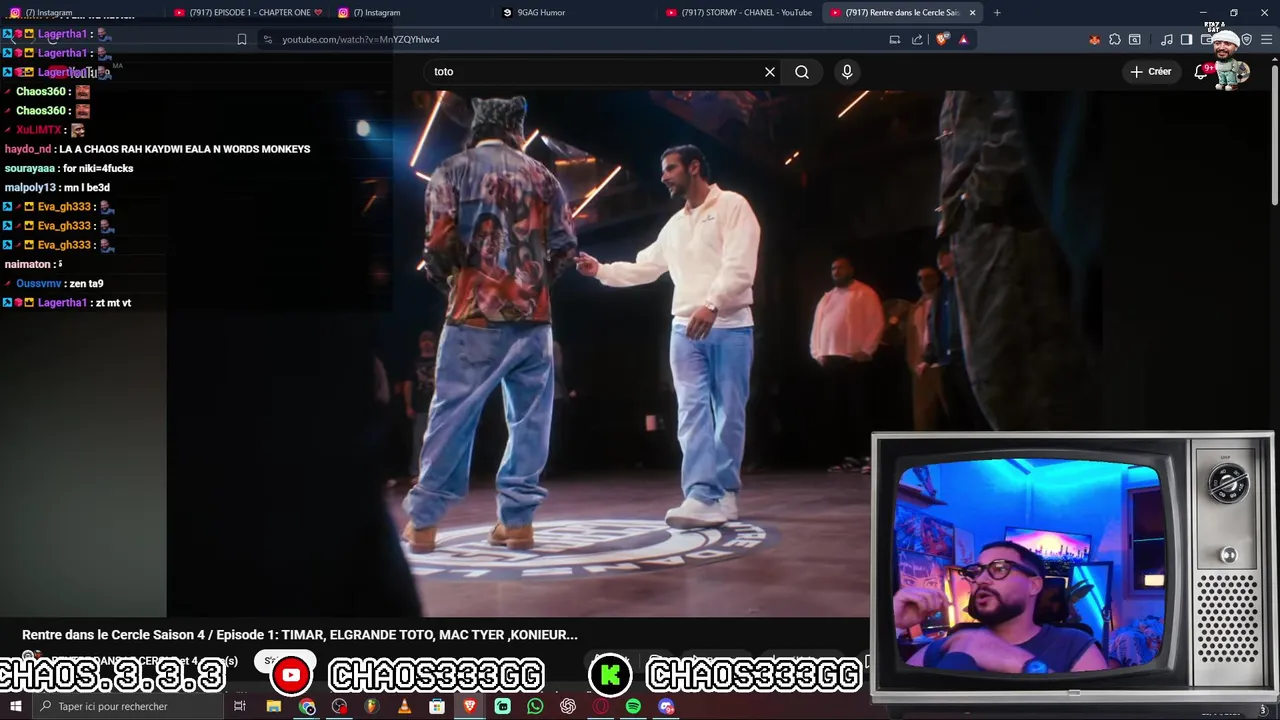The image size is (1280, 720).
Task: Click malpoly13's chat message mn l be3d
Action: tap(57, 187)
